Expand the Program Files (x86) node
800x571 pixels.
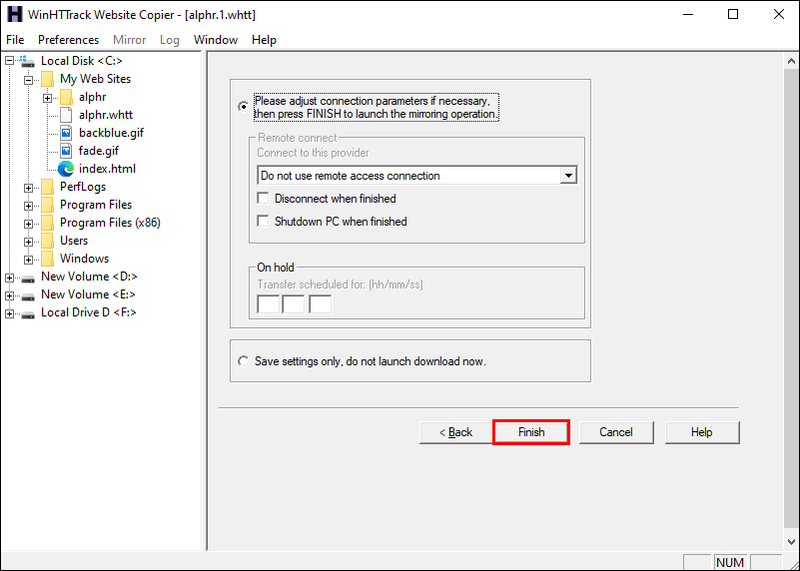pos(29,224)
